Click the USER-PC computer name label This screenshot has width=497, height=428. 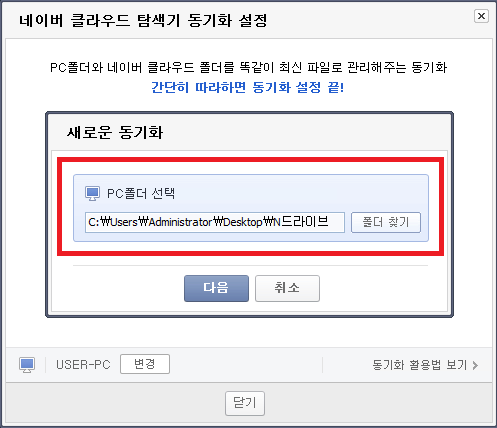[x=83, y=365]
